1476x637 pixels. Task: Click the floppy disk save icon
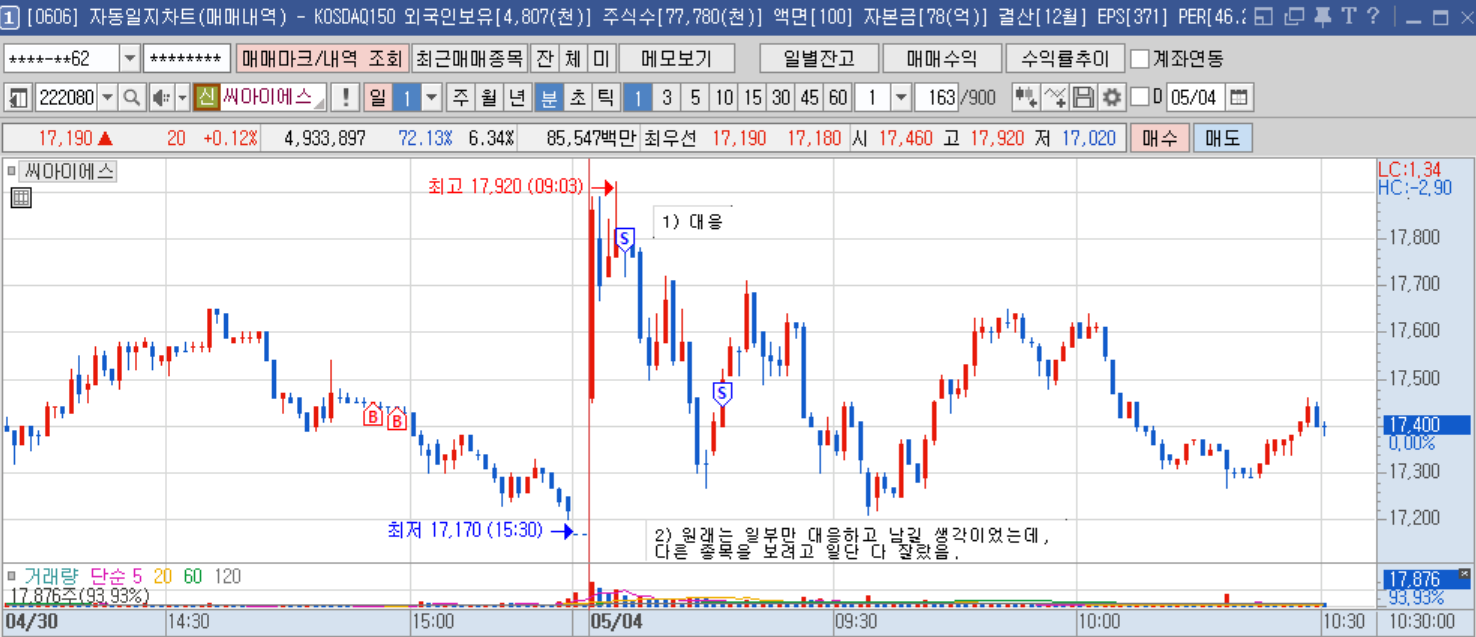click(1083, 98)
